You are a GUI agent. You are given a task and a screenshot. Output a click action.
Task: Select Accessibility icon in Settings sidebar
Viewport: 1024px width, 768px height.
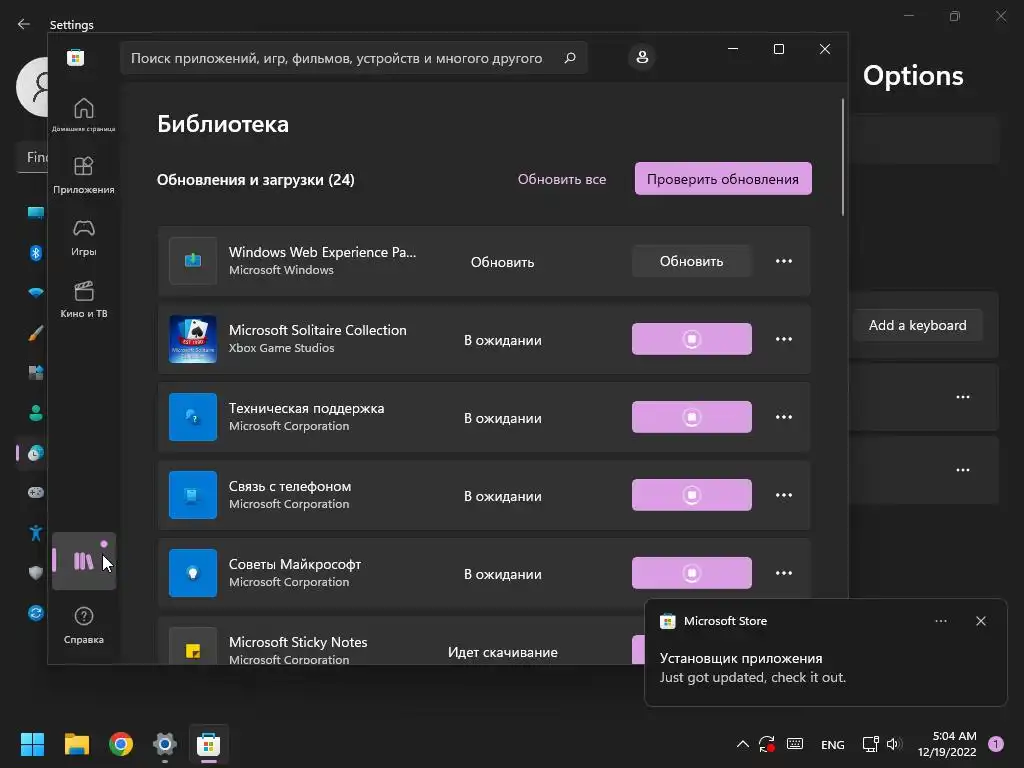(36, 533)
